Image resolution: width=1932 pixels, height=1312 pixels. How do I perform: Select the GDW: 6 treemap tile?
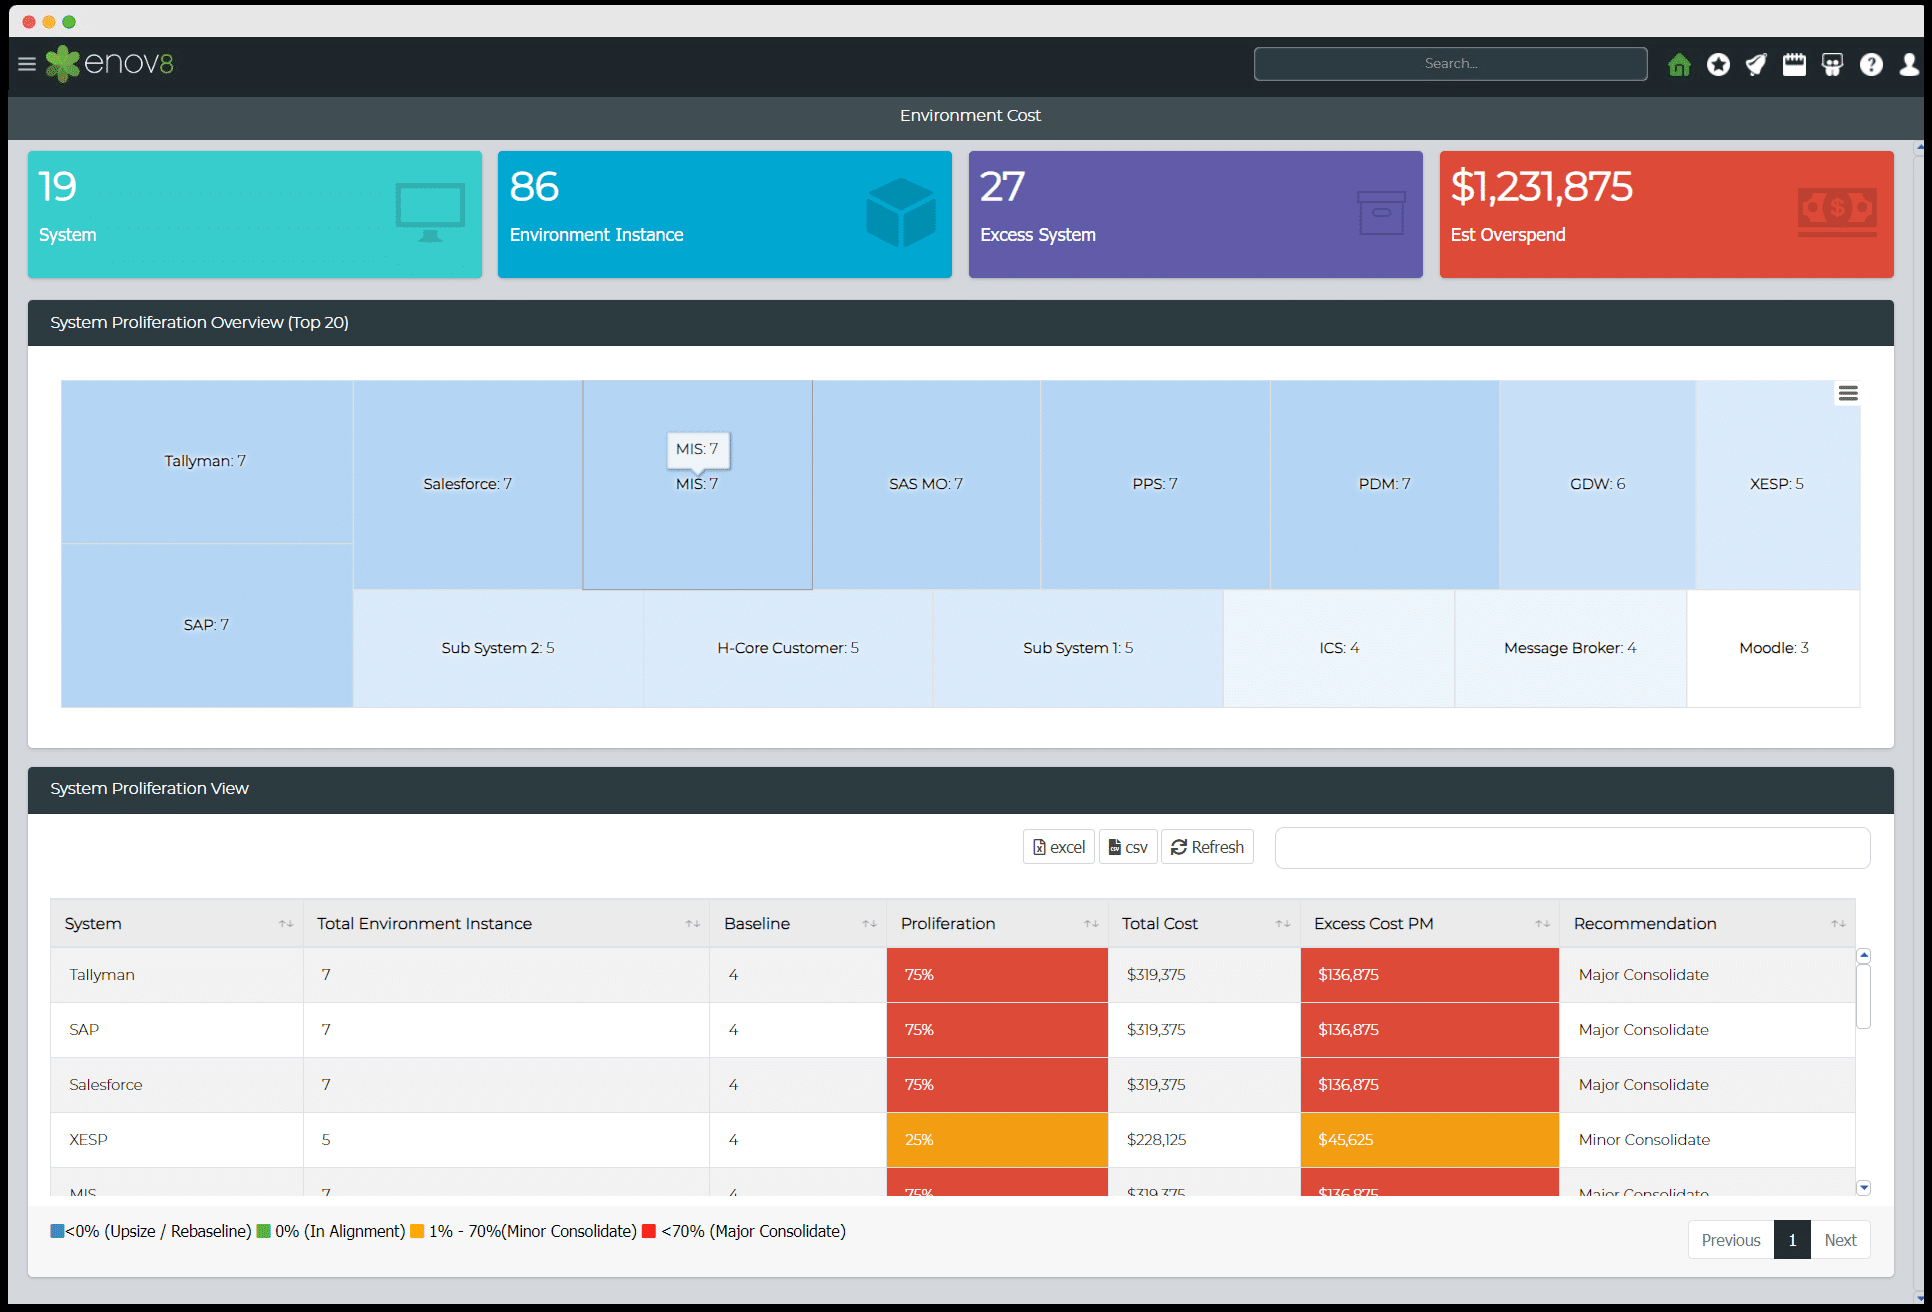point(1597,484)
